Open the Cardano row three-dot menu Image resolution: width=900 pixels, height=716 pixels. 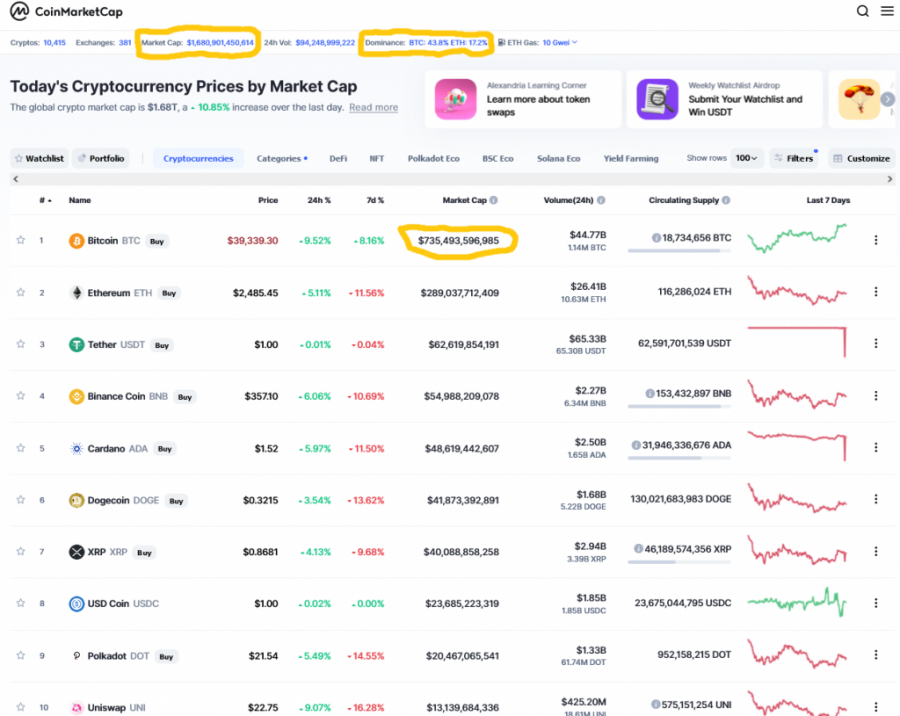[876, 447]
